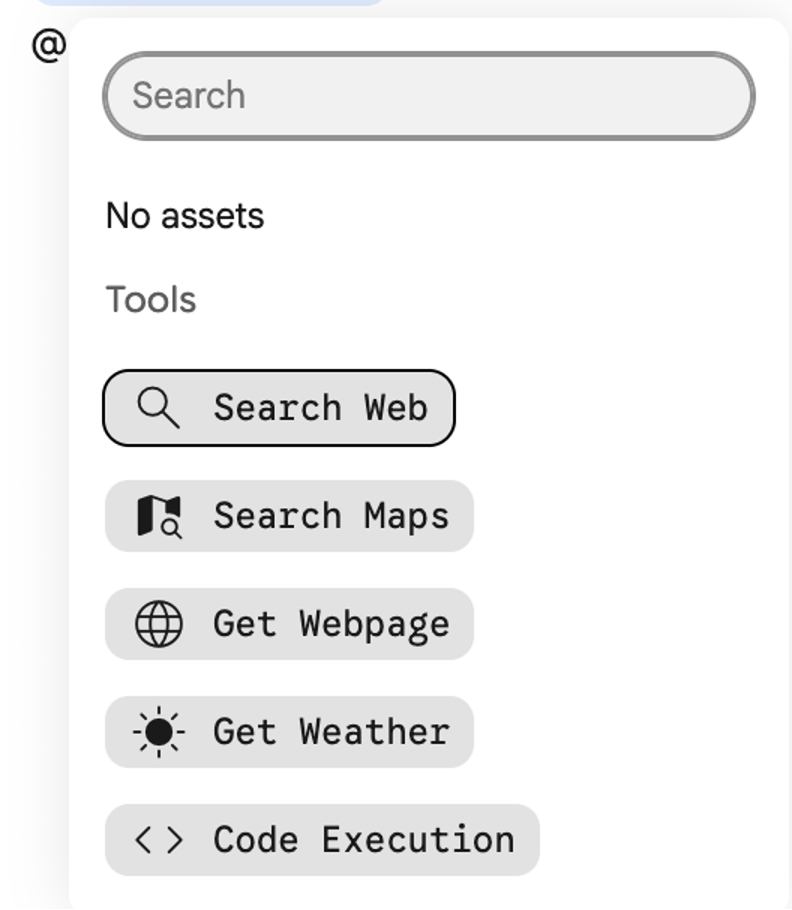Click the "No assets" message text
The image size is (792, 910).
point(185,216)
